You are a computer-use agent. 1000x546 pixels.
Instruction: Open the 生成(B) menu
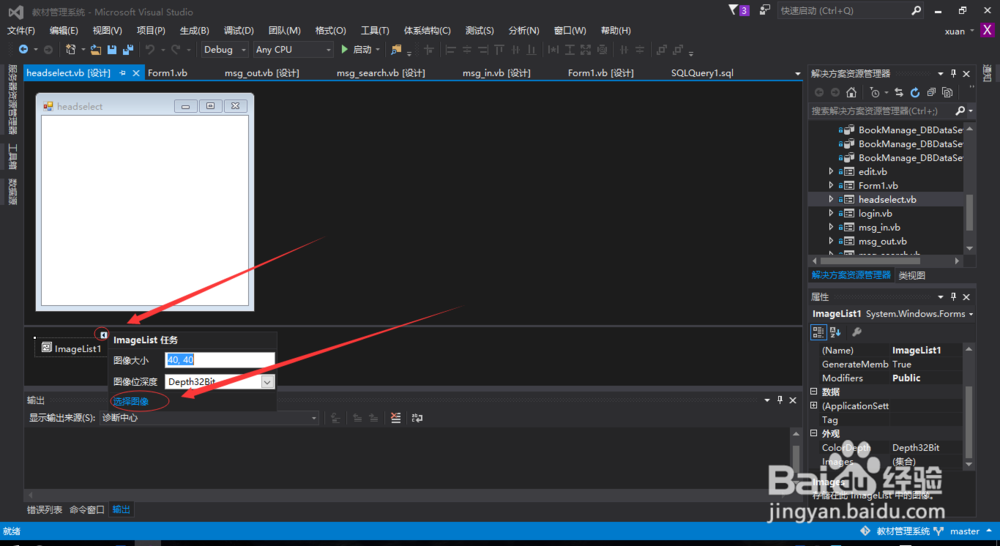[194, 30]
